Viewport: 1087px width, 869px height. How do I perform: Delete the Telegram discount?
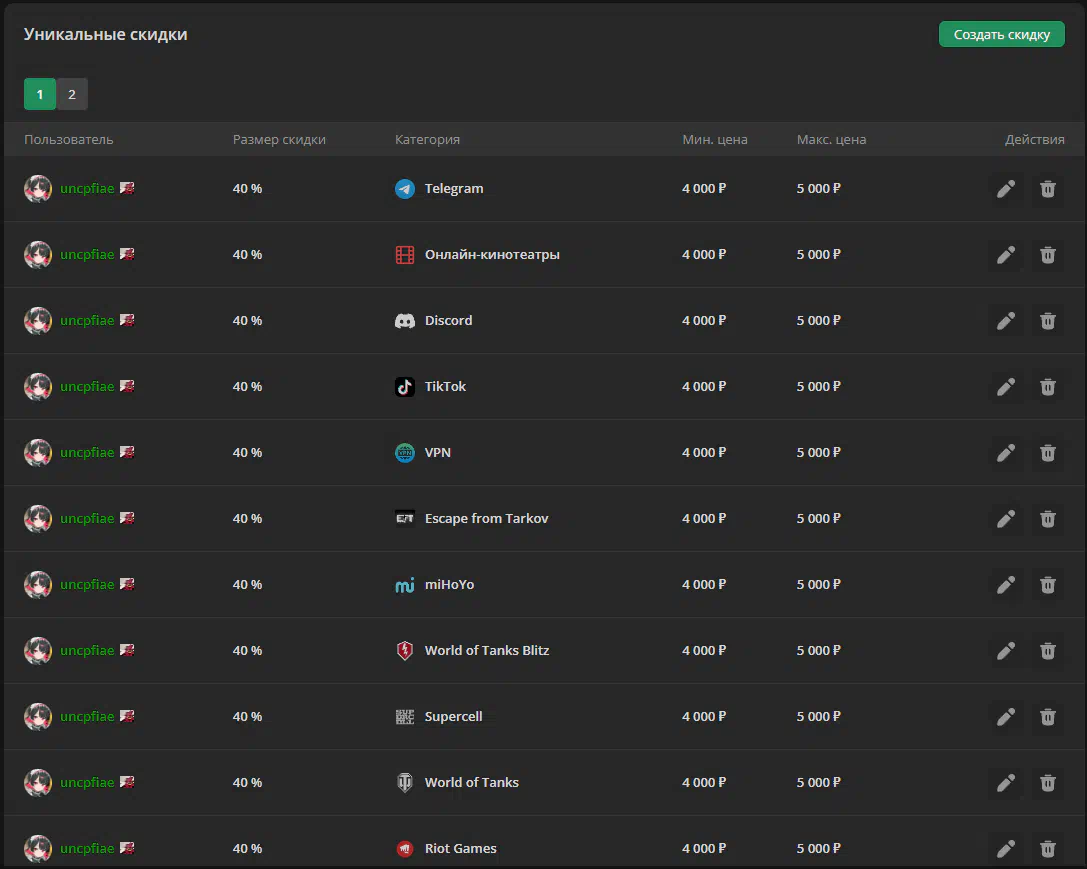point(1047,188)
